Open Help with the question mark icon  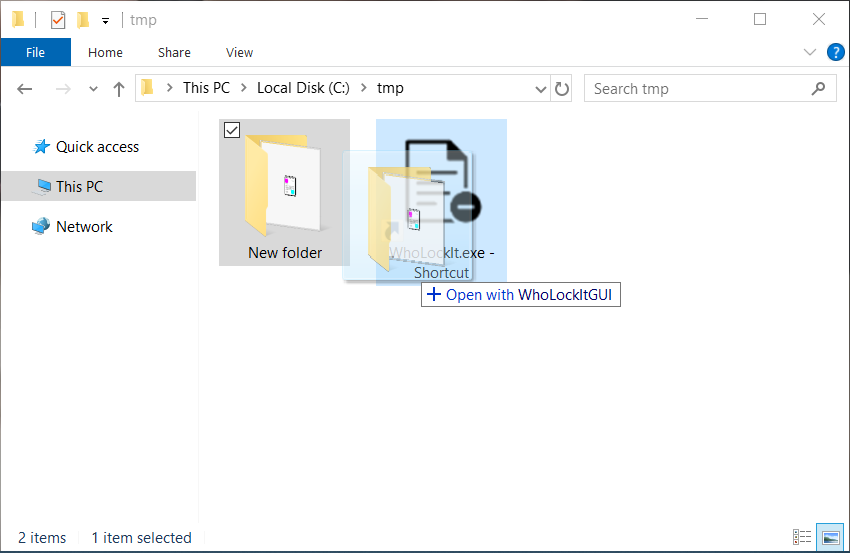click(835, 52)
